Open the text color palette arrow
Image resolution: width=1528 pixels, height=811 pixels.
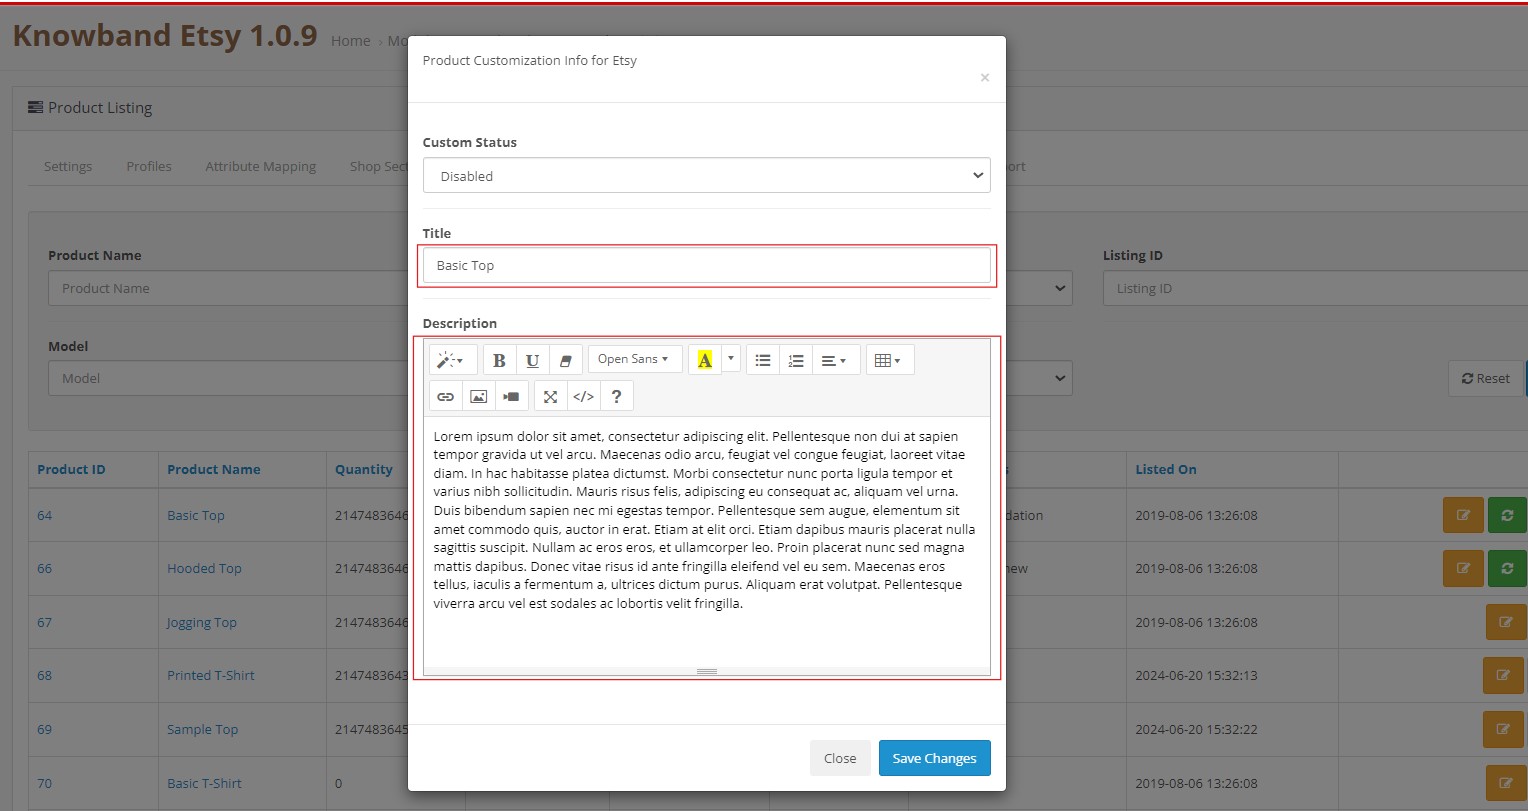(731, 359)
